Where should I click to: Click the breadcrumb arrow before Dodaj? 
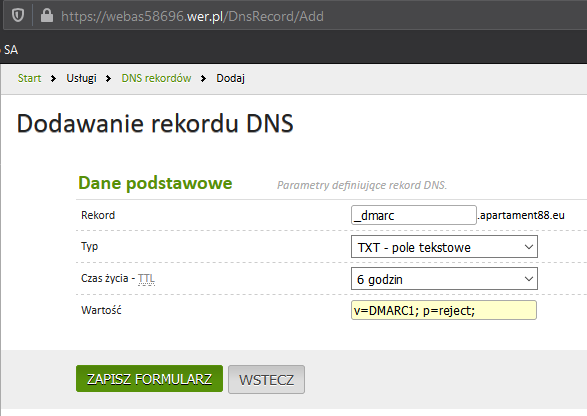tap(203, 78)
